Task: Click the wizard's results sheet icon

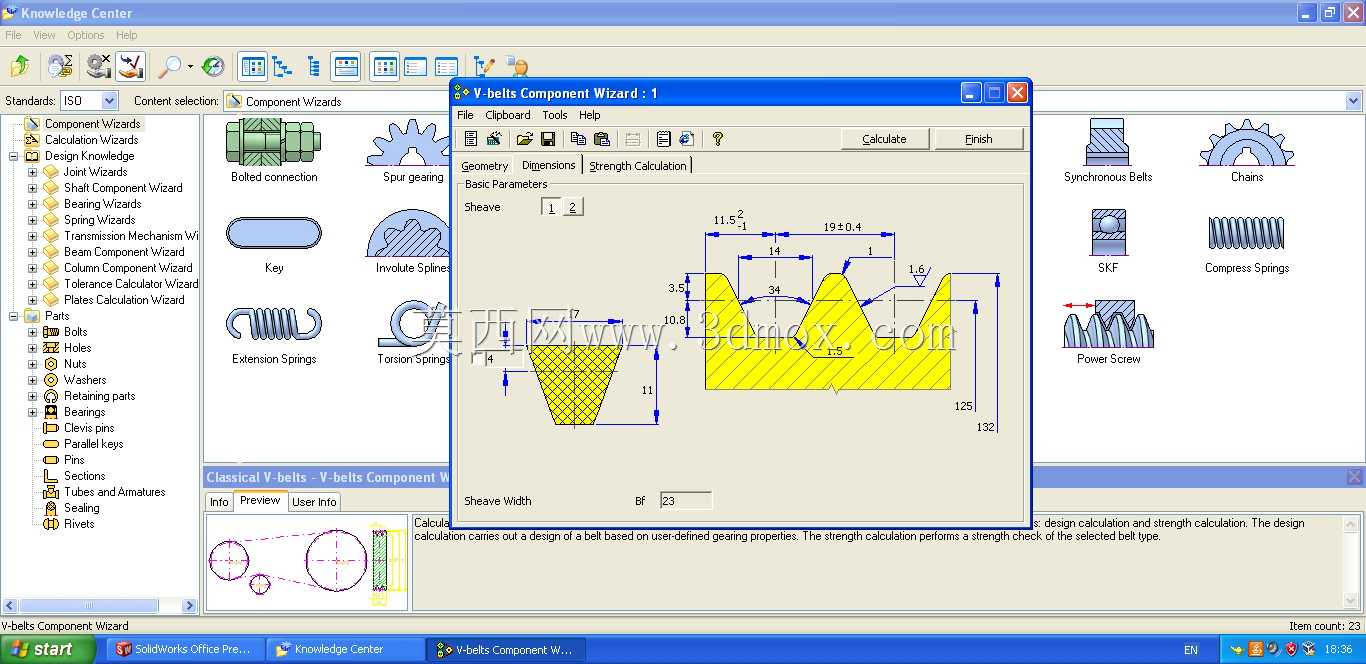Action: (x=471, y=139)
